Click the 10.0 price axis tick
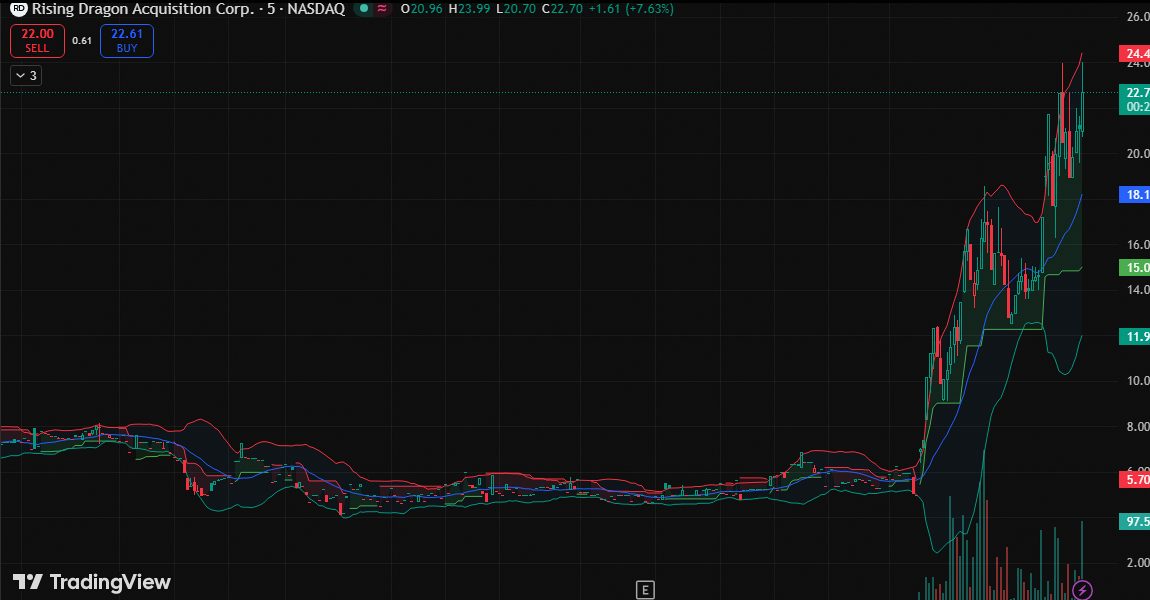The width and height of the screenshot is (1150, 600). point(1138,381)
